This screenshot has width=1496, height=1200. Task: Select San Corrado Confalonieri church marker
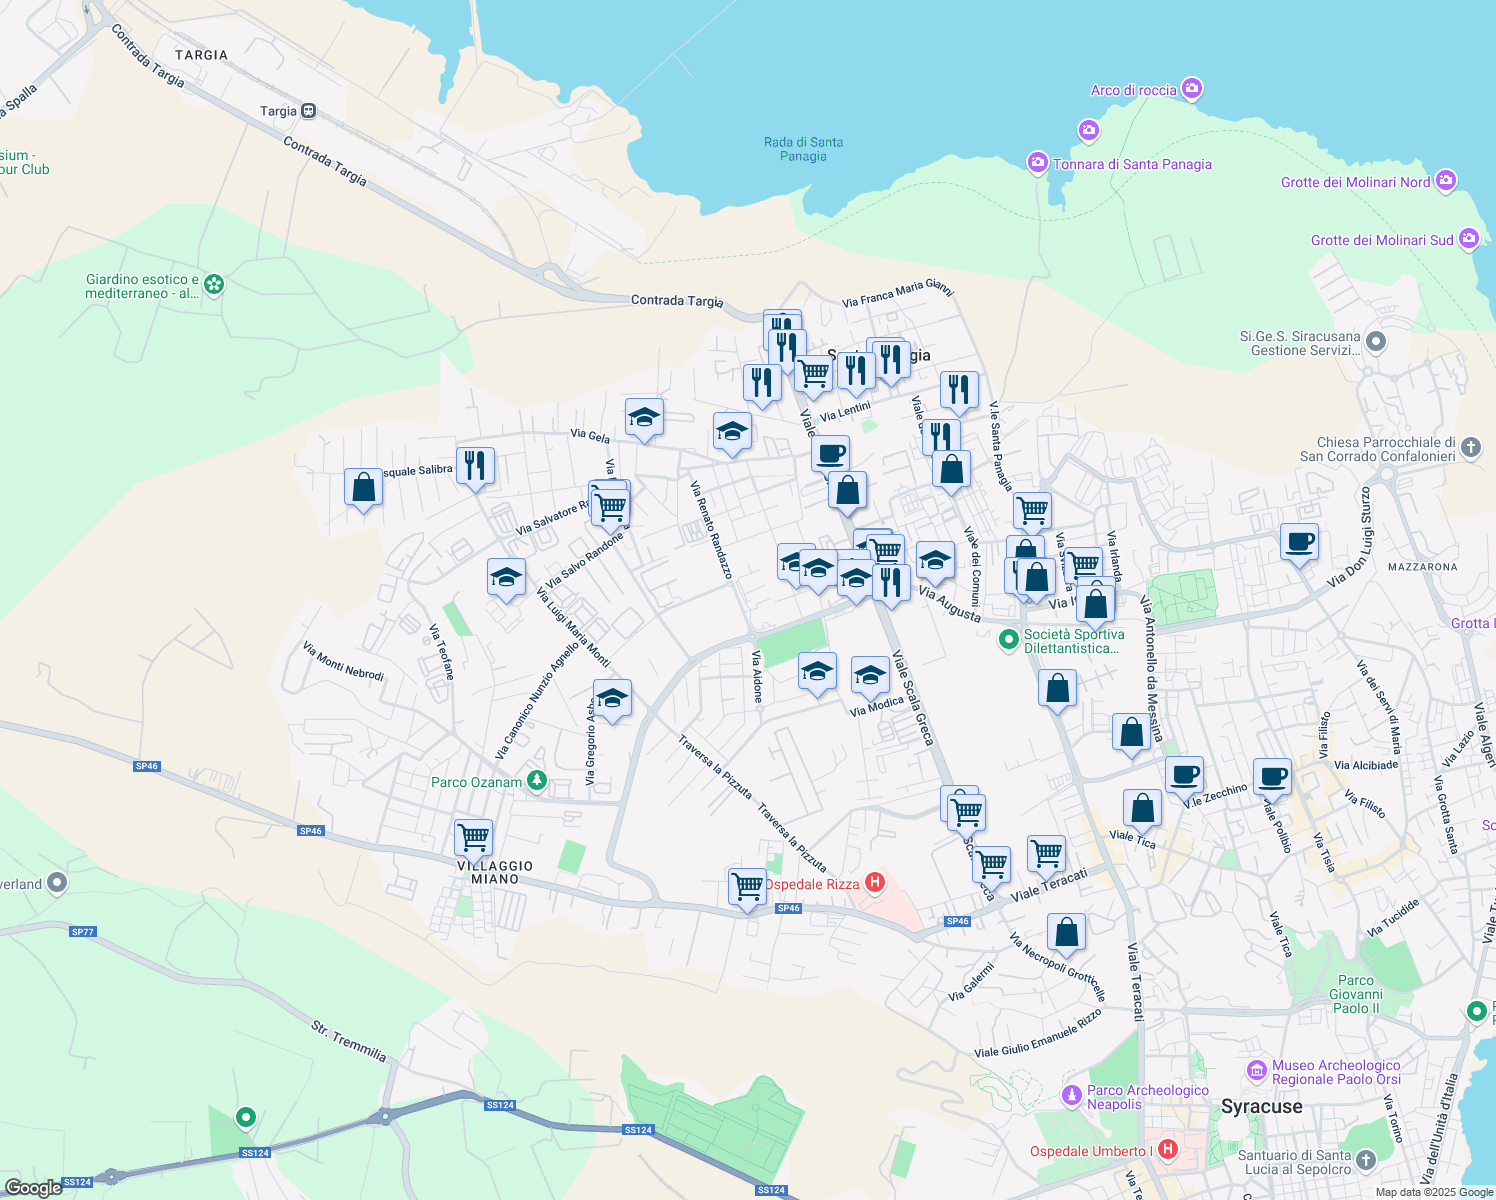pos(1471,447)
